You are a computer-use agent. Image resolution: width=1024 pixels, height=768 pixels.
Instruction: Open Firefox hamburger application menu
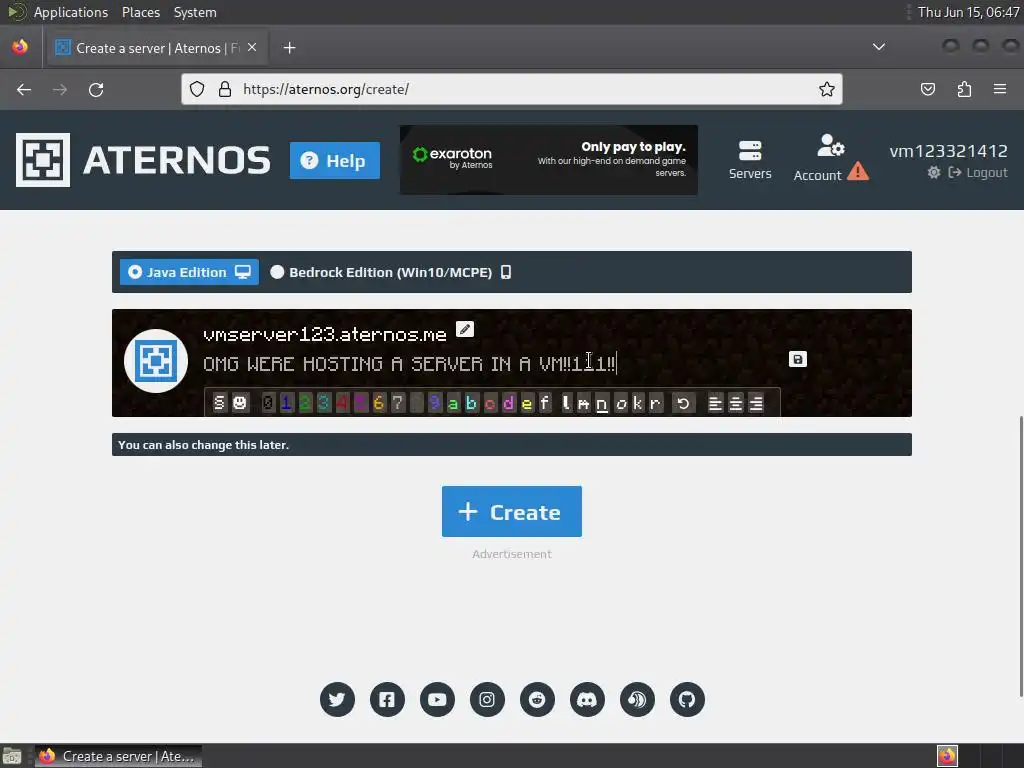[x=1000, y=89]
